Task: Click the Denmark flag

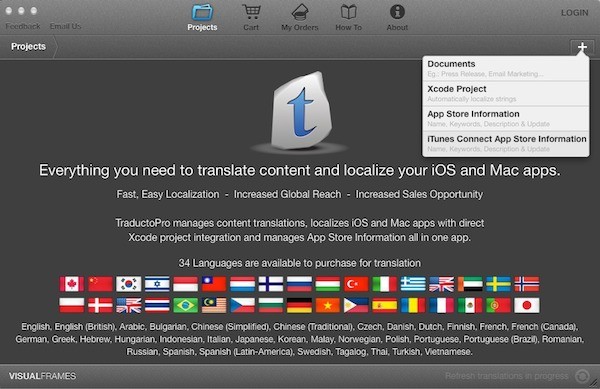Action: coord(100,306)
